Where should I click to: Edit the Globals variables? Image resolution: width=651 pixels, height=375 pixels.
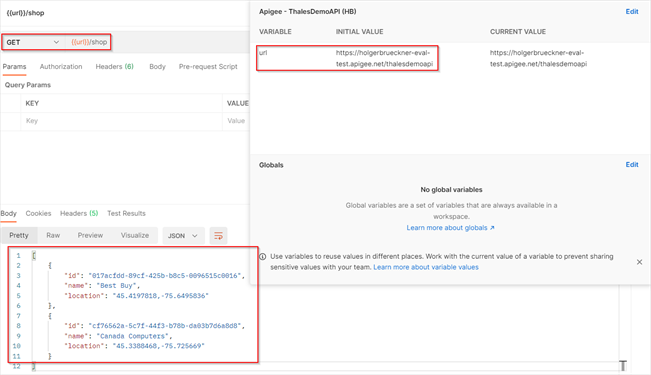click(x=632, y=165)
